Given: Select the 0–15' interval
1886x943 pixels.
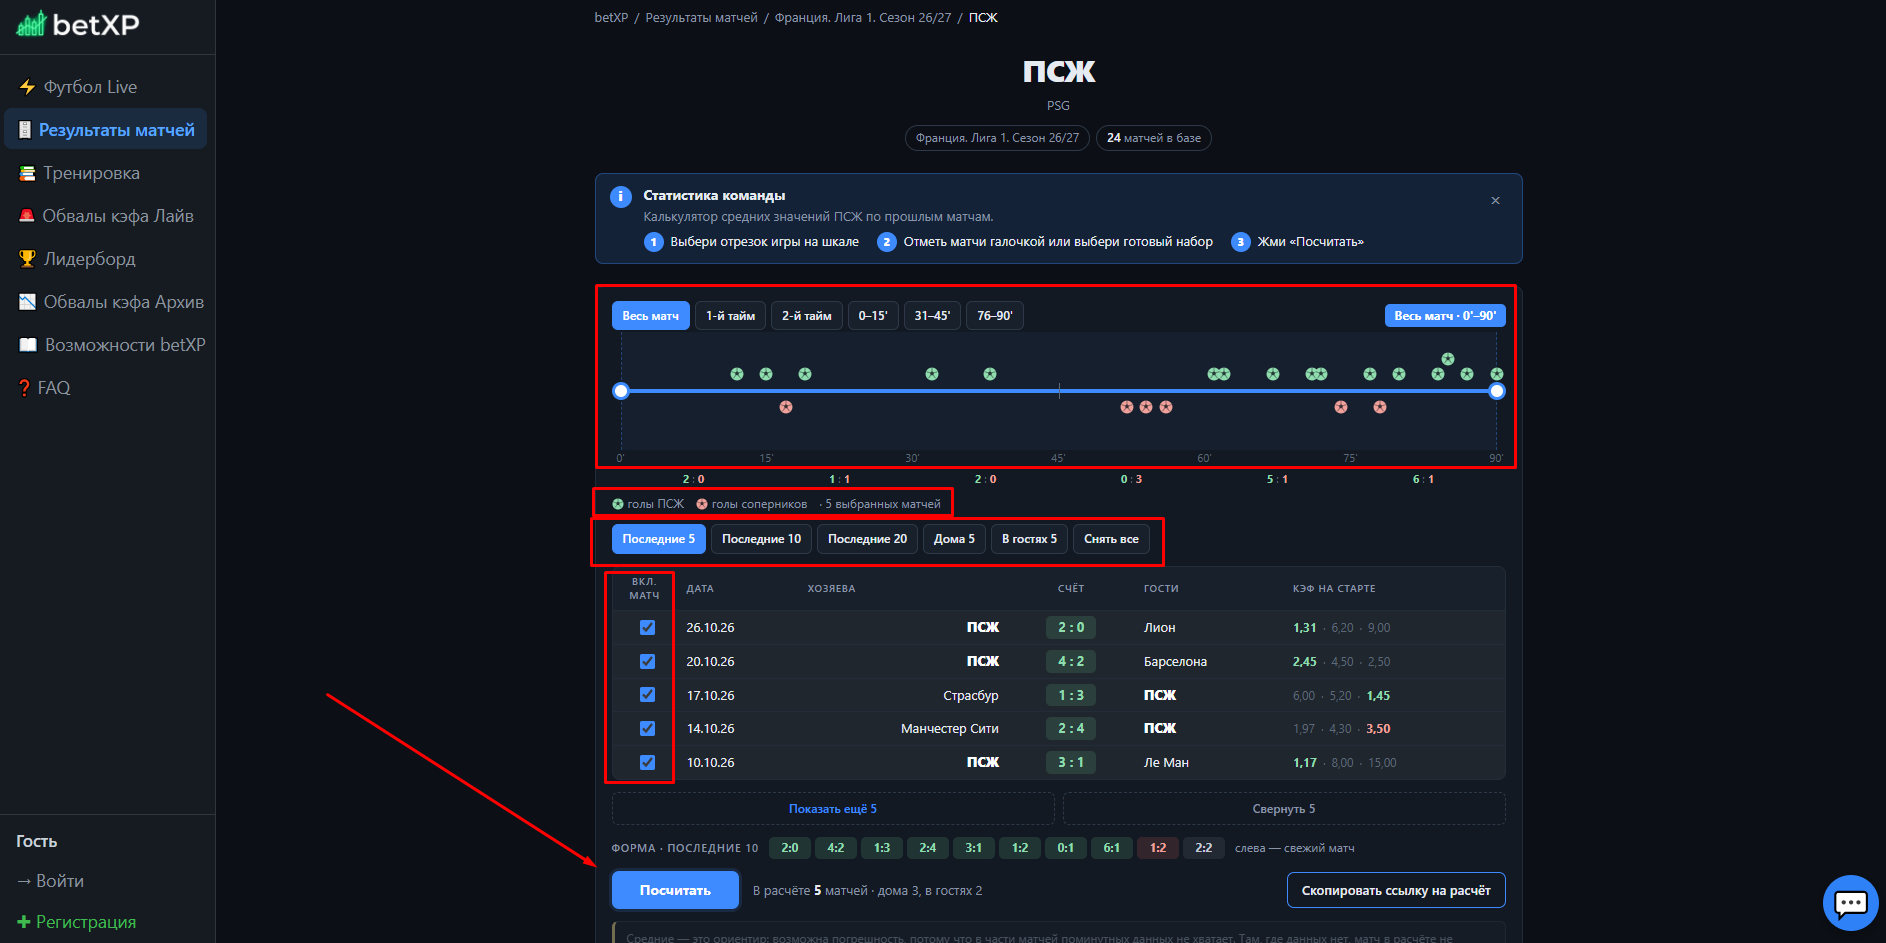Looking at the screenshot, I should [873, 316].
